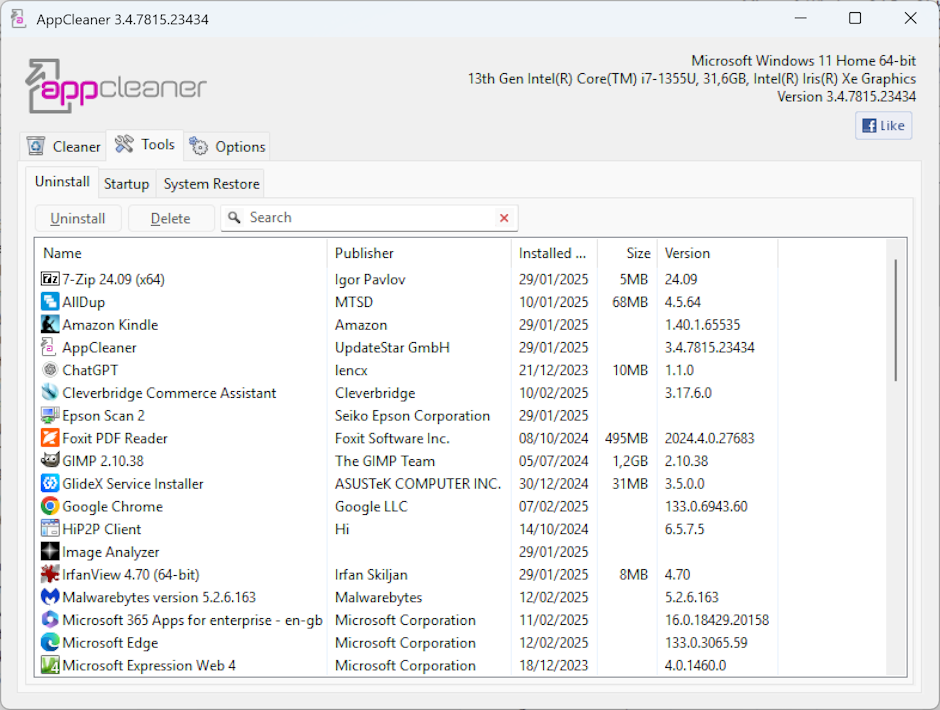Screen dimensions: 940x710
Task: Click the Microsoft Edge icon
Action: pos(50,643)
